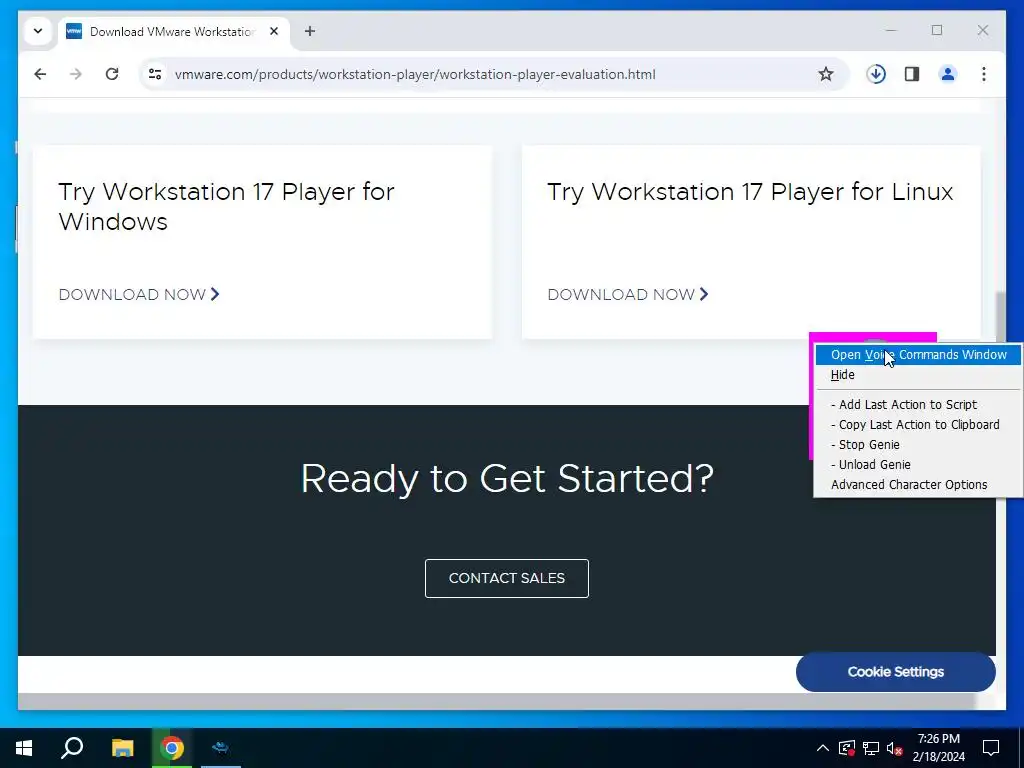Click 'Ready to Get Started?' heading
The image size is (1024, 768).
pos(507,479)
